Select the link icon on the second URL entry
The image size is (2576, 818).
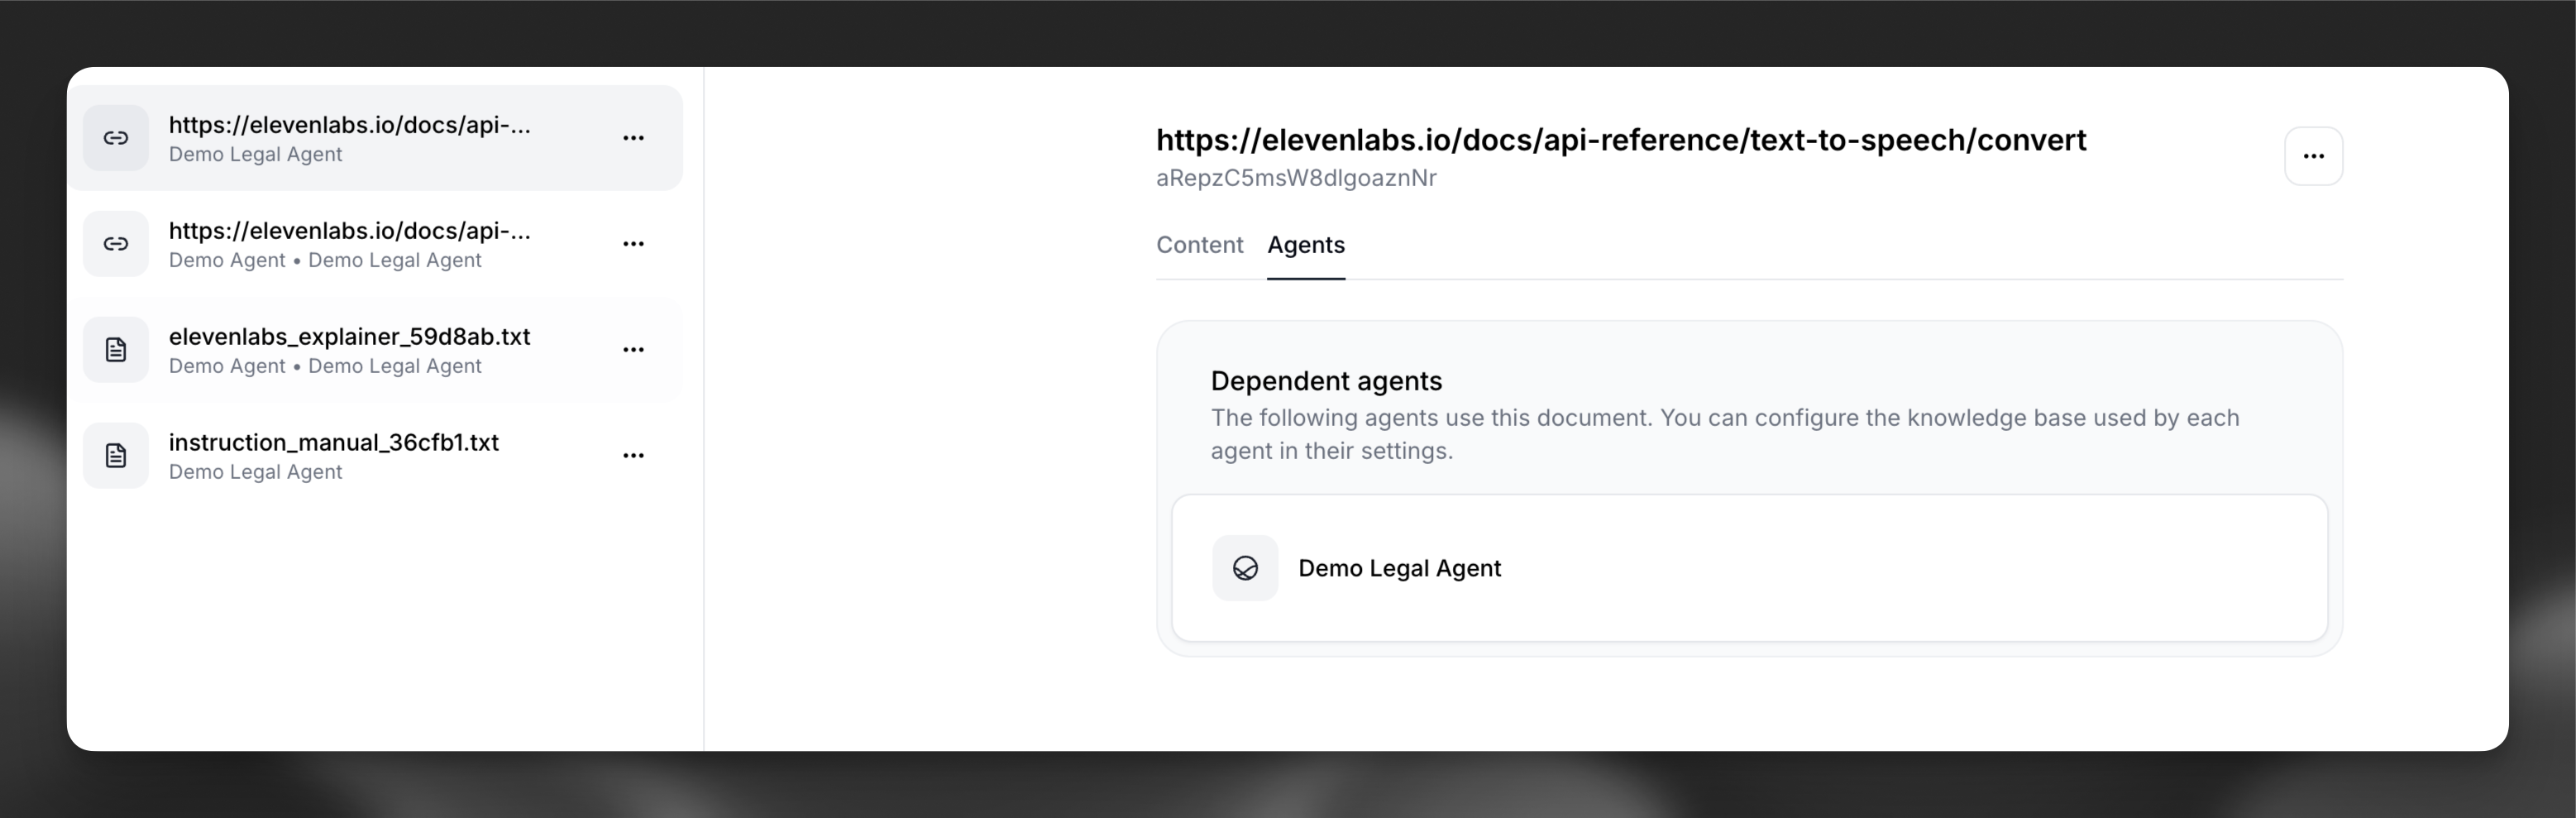point(116,244)
